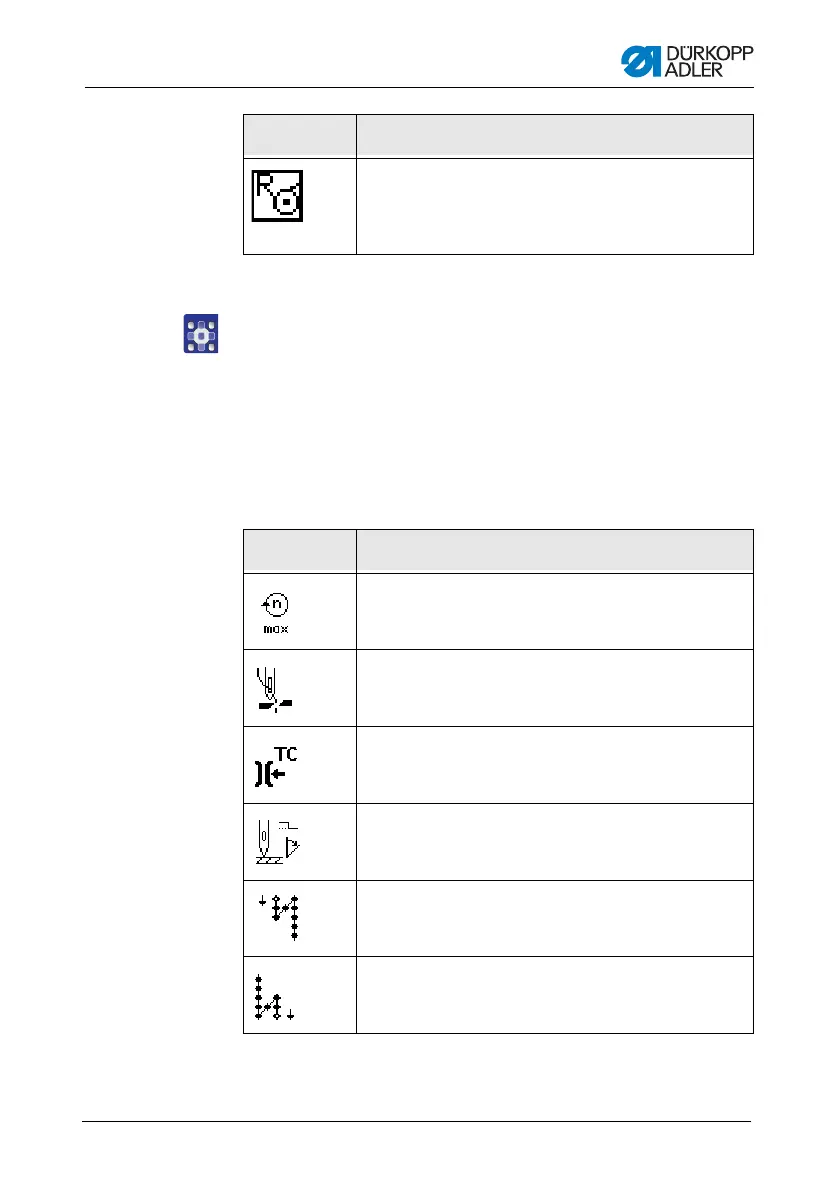Viewport: 838px width, 1192px height.
Task: Choose the needle thread cutter icon
Action: [x=275, y=690]
